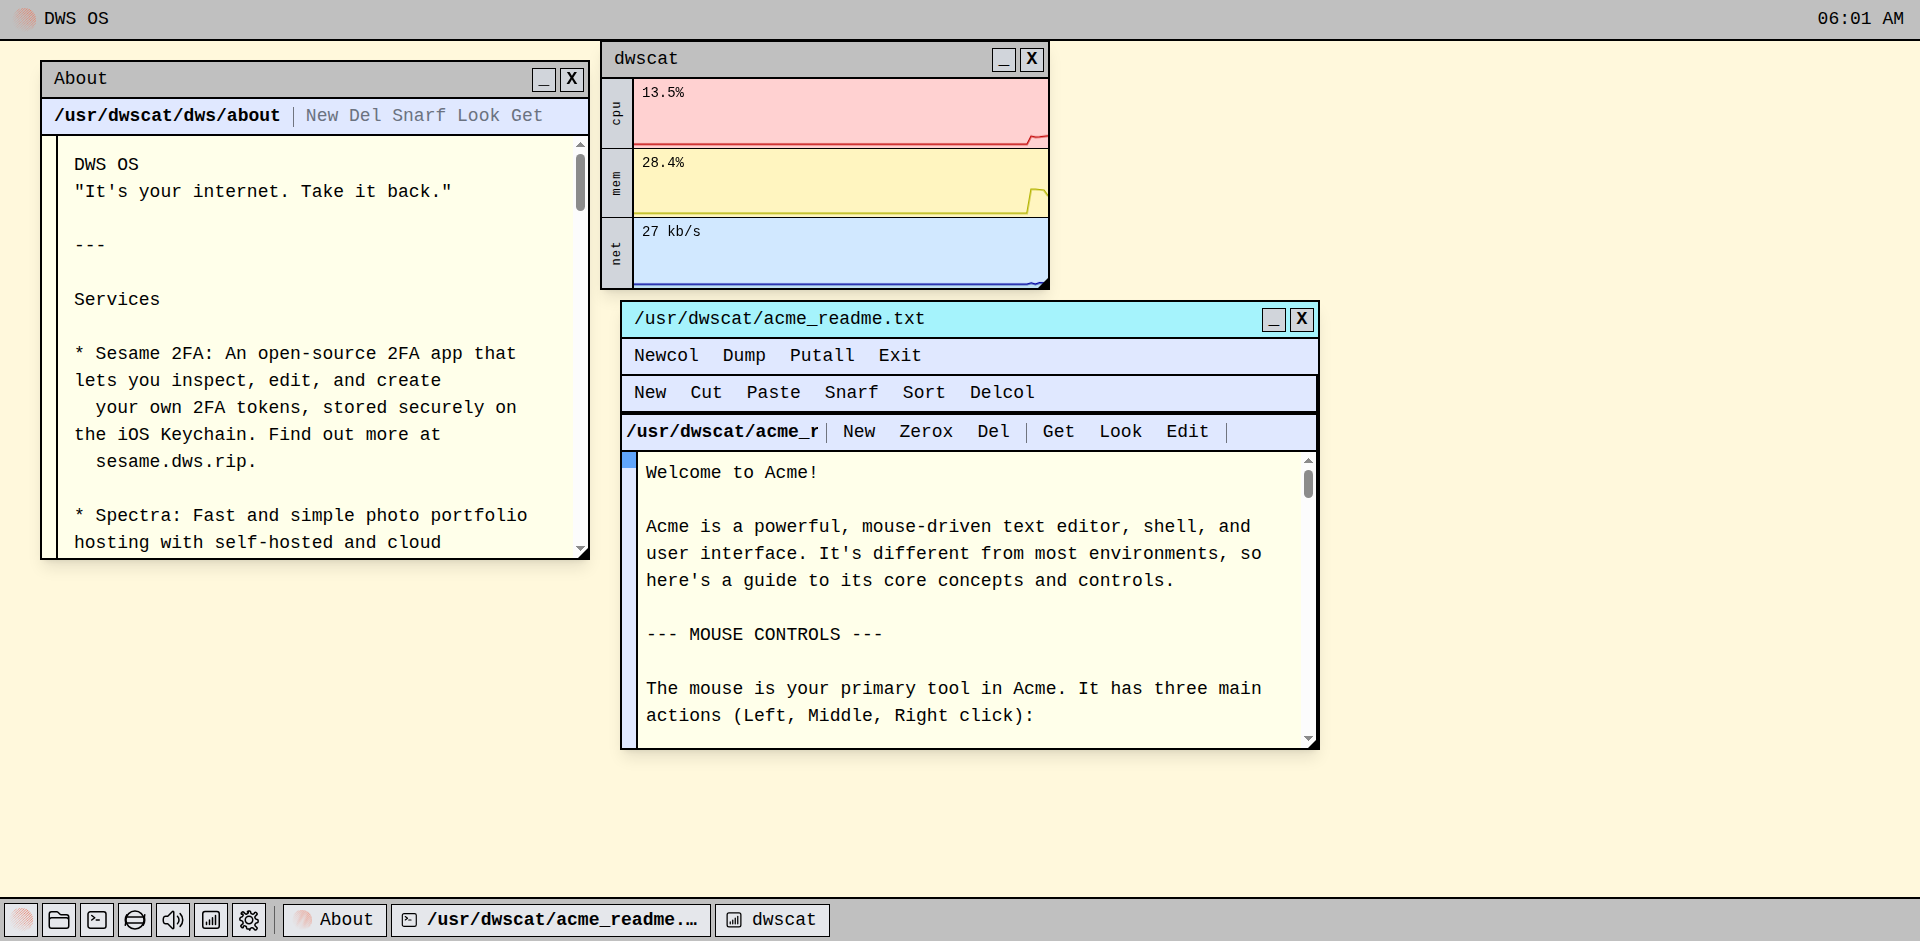1920x941 pixels.
Task: Open the settings gear icon
Action: pos(249,920)
